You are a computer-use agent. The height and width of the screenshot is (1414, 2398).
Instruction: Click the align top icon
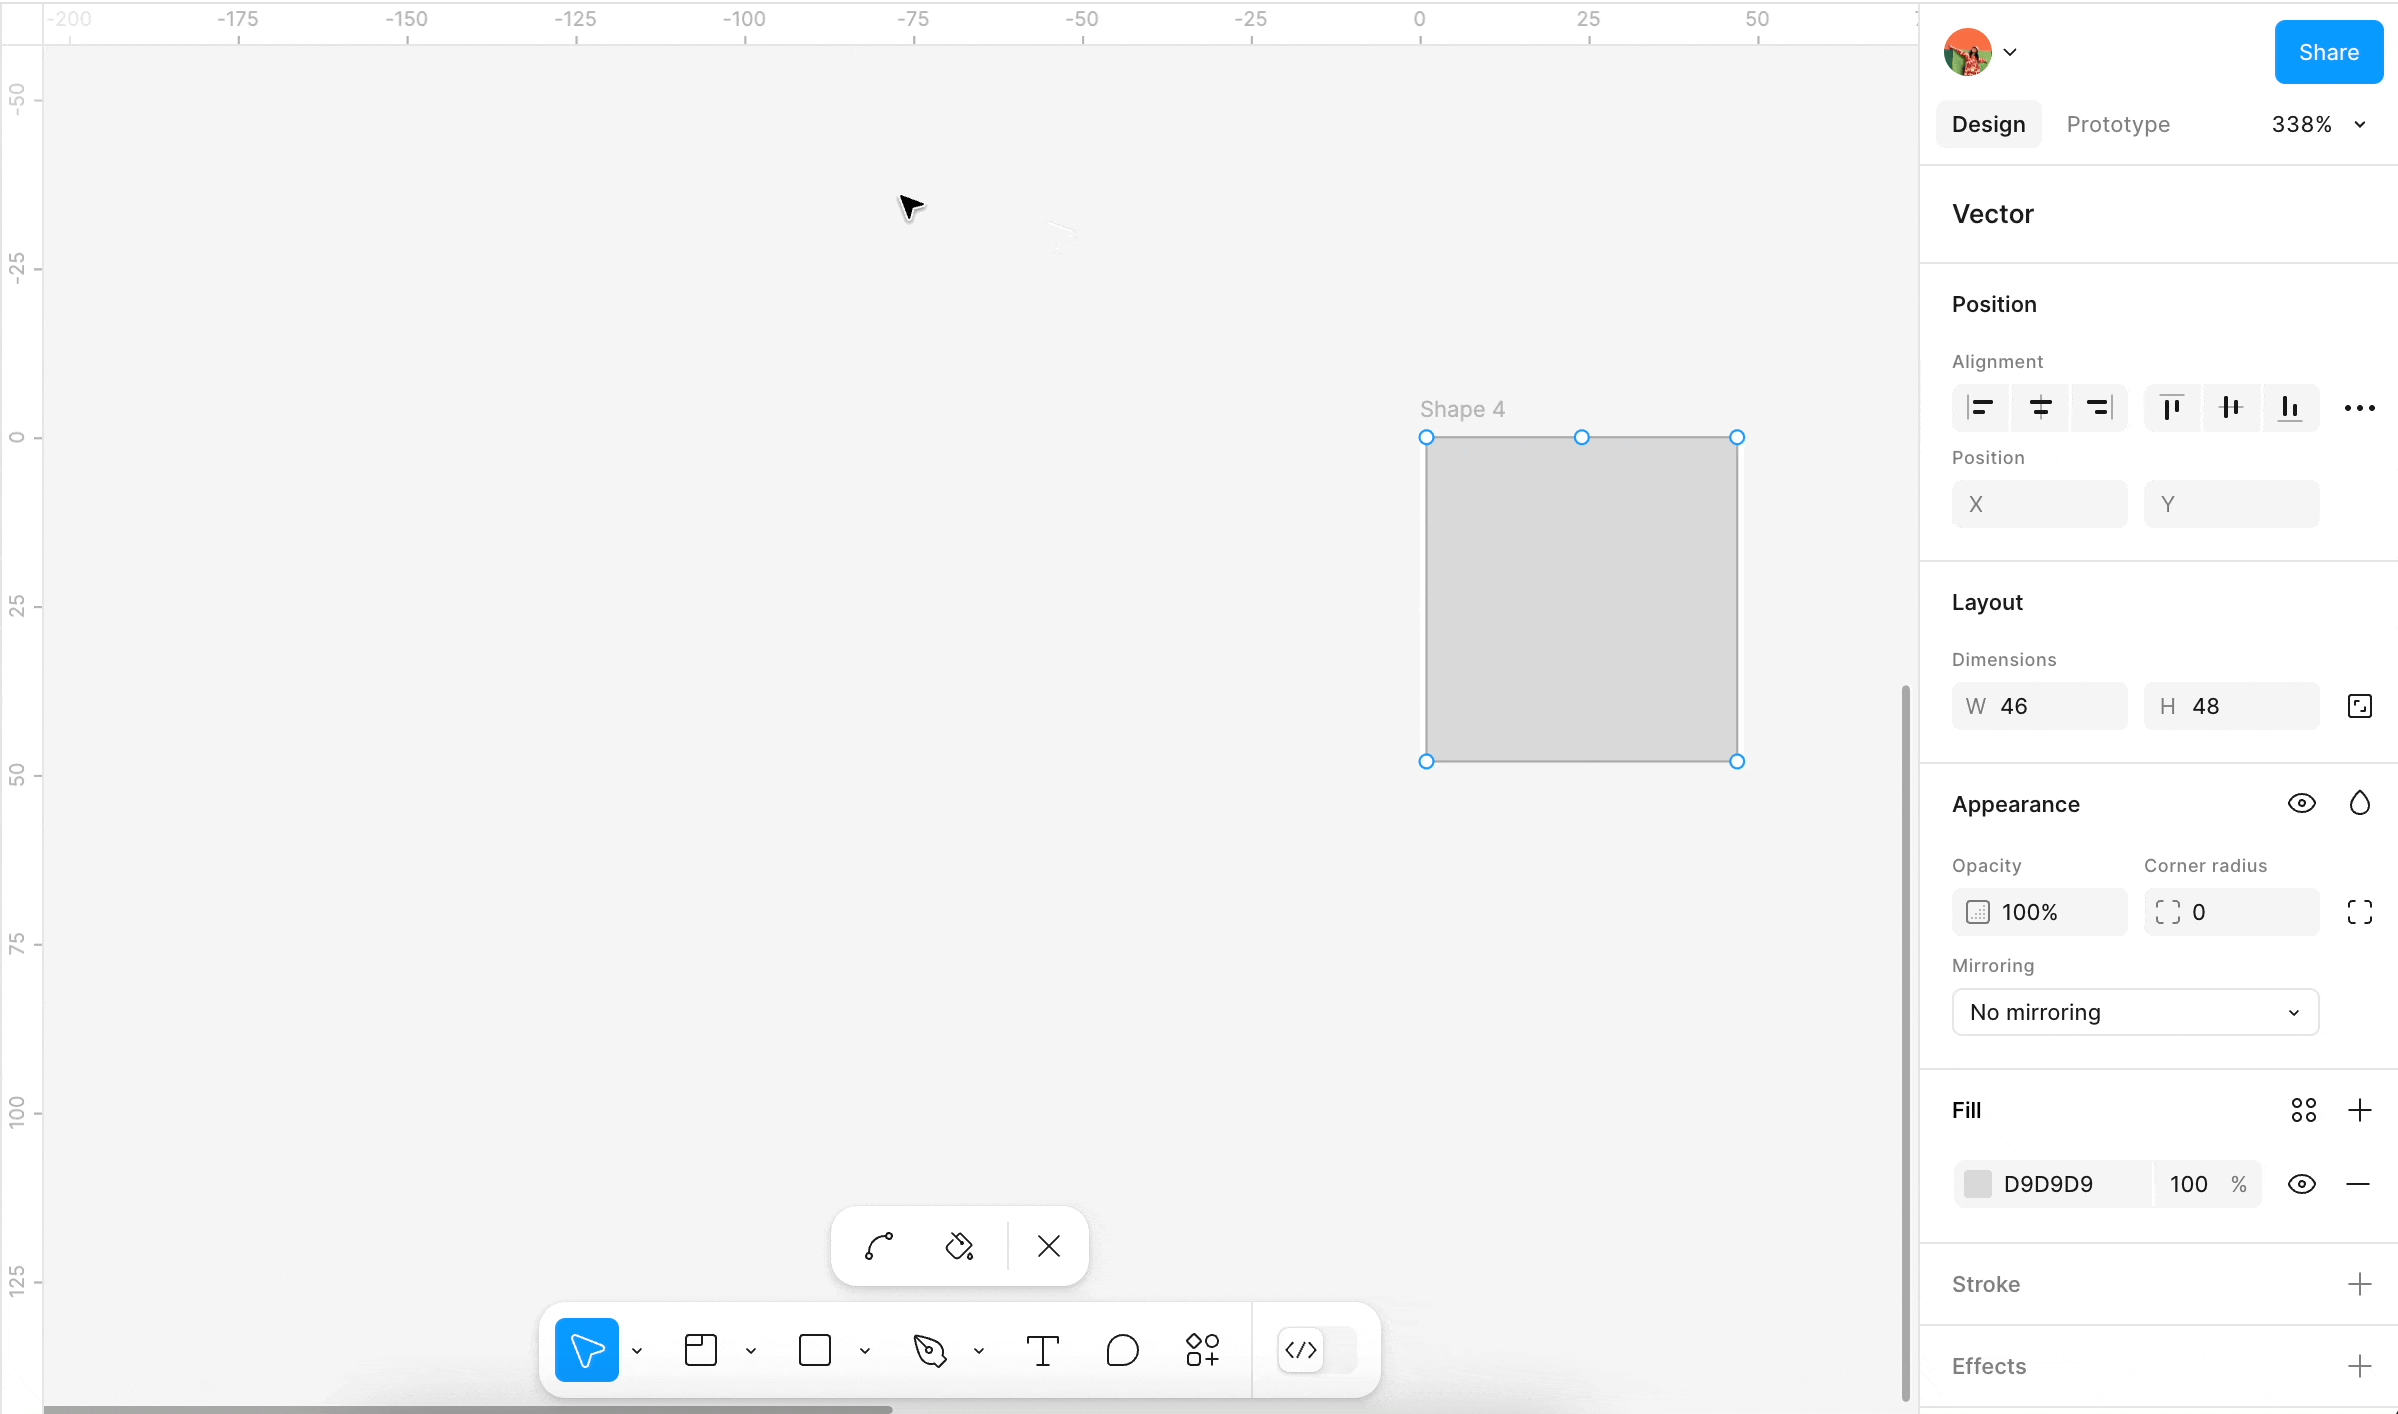click(2171, 407)
